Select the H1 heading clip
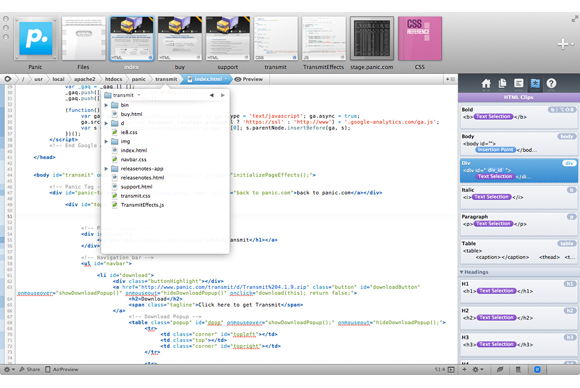This screenshot has height=388, width=580. (x=518, y=291)
